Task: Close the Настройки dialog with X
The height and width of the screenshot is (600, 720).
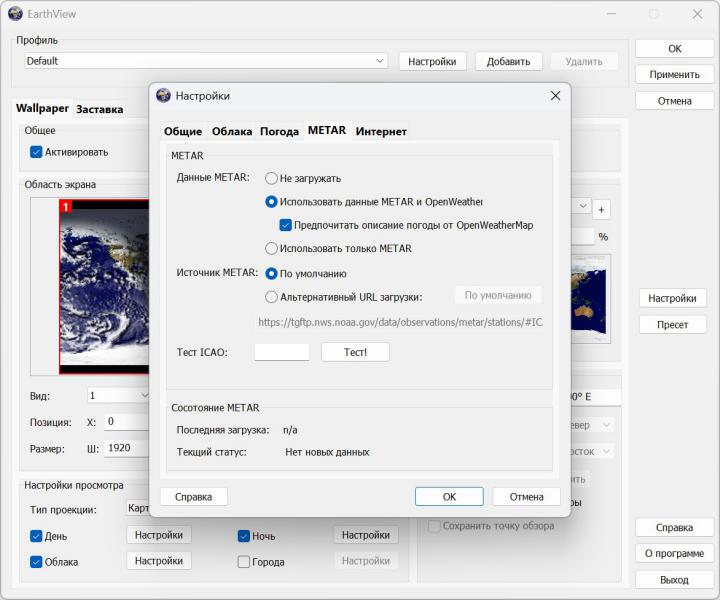Action: click(x=555, y=95)
